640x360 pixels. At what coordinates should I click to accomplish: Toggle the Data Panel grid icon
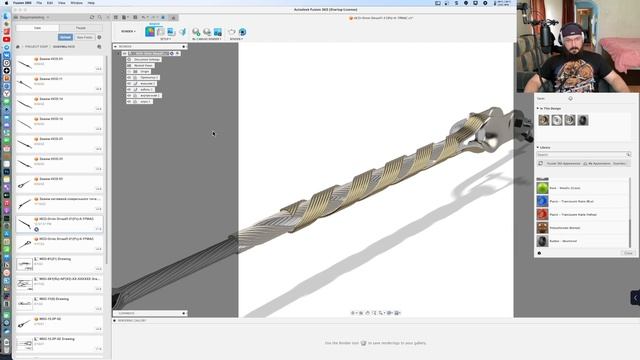116,18
